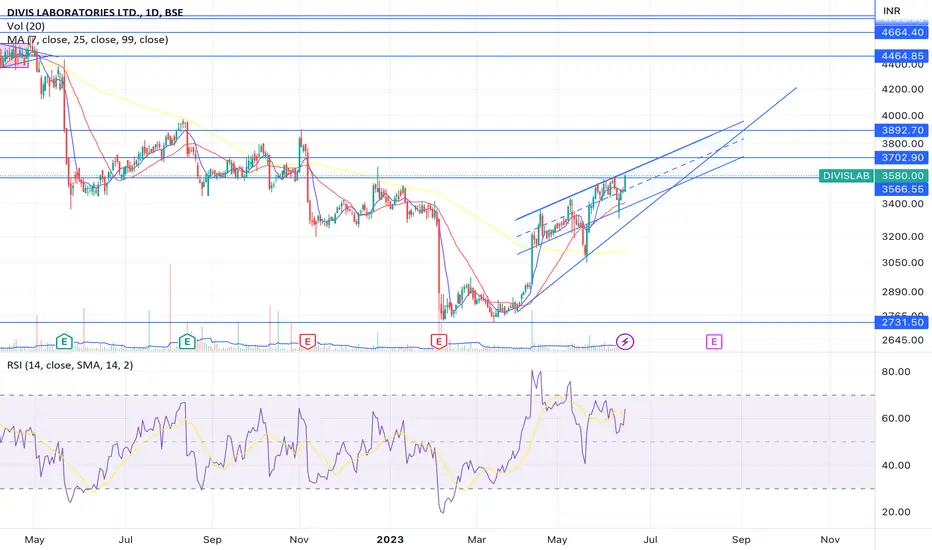Select the 3566.55 price line label

pyautogui.click(x=902, y=189)
